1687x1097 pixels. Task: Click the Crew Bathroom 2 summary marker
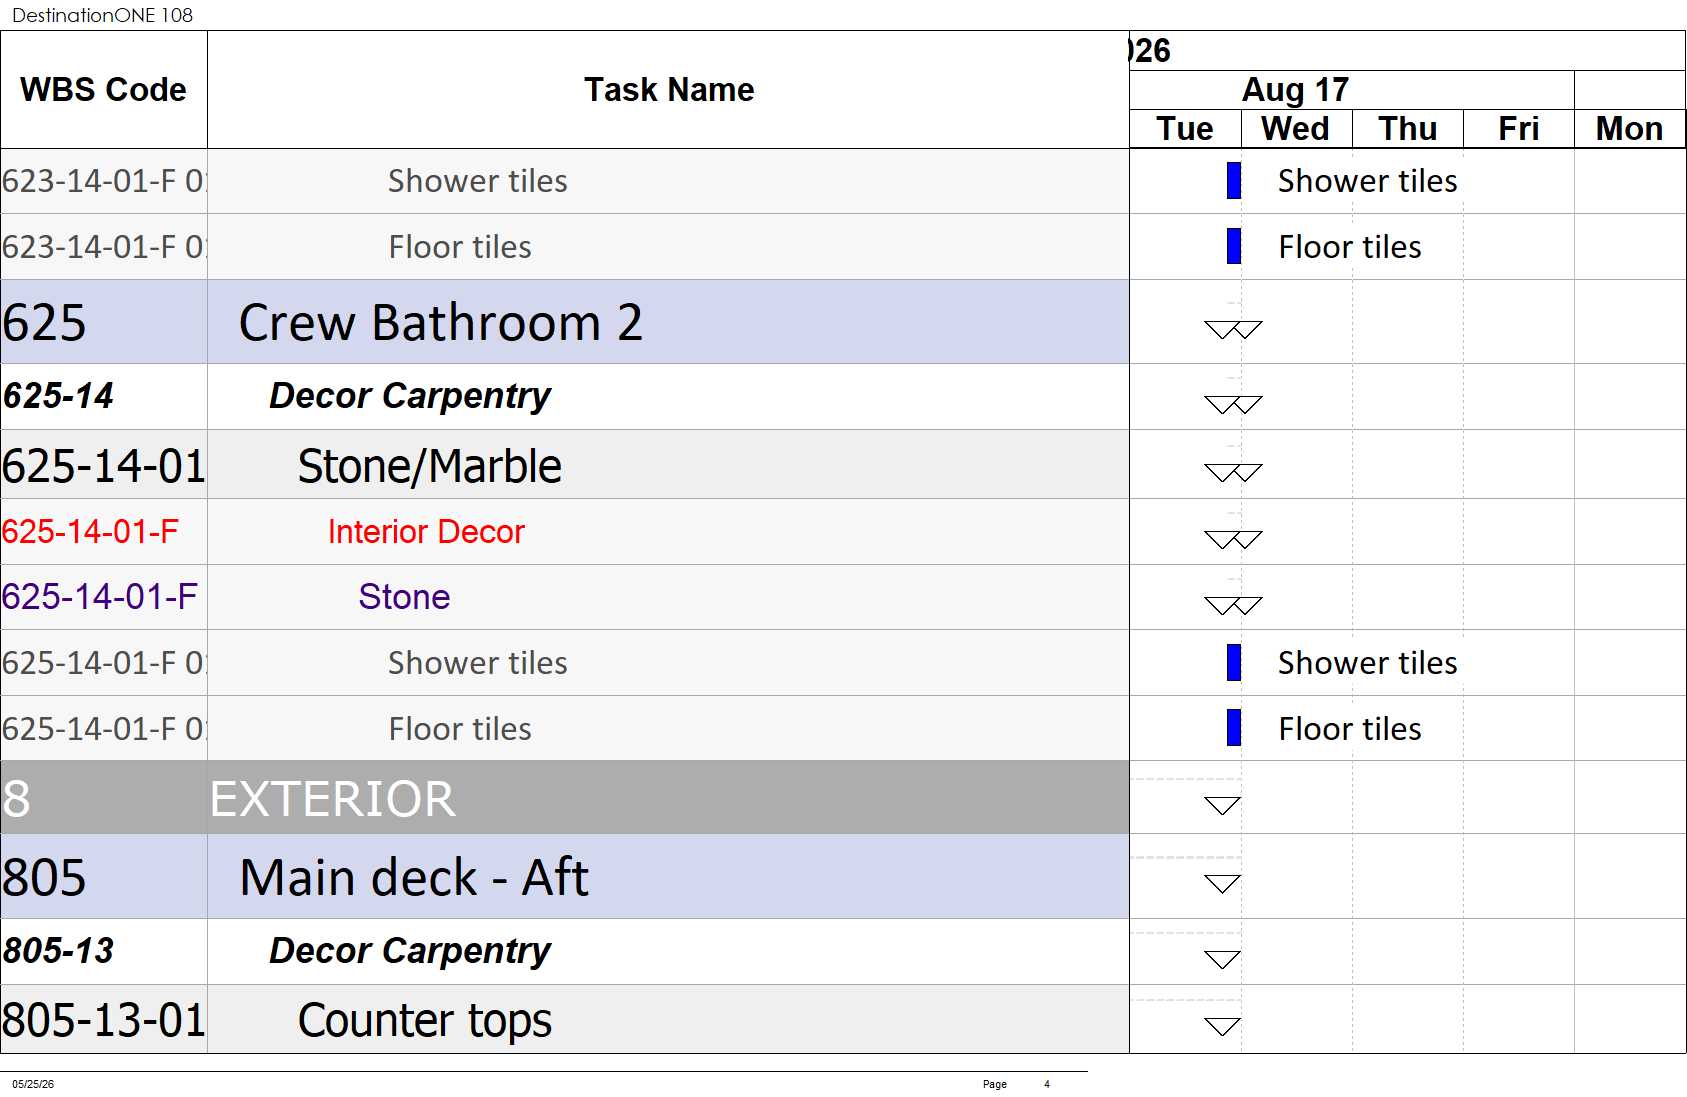click(1233, 329)
